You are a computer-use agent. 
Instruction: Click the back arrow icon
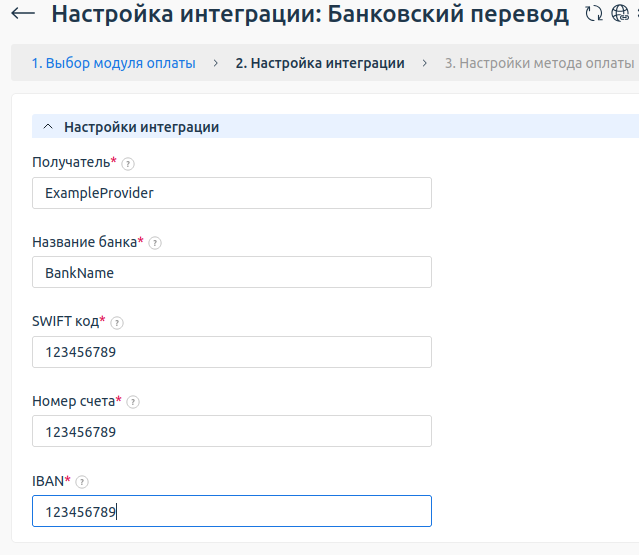[23, 13]
